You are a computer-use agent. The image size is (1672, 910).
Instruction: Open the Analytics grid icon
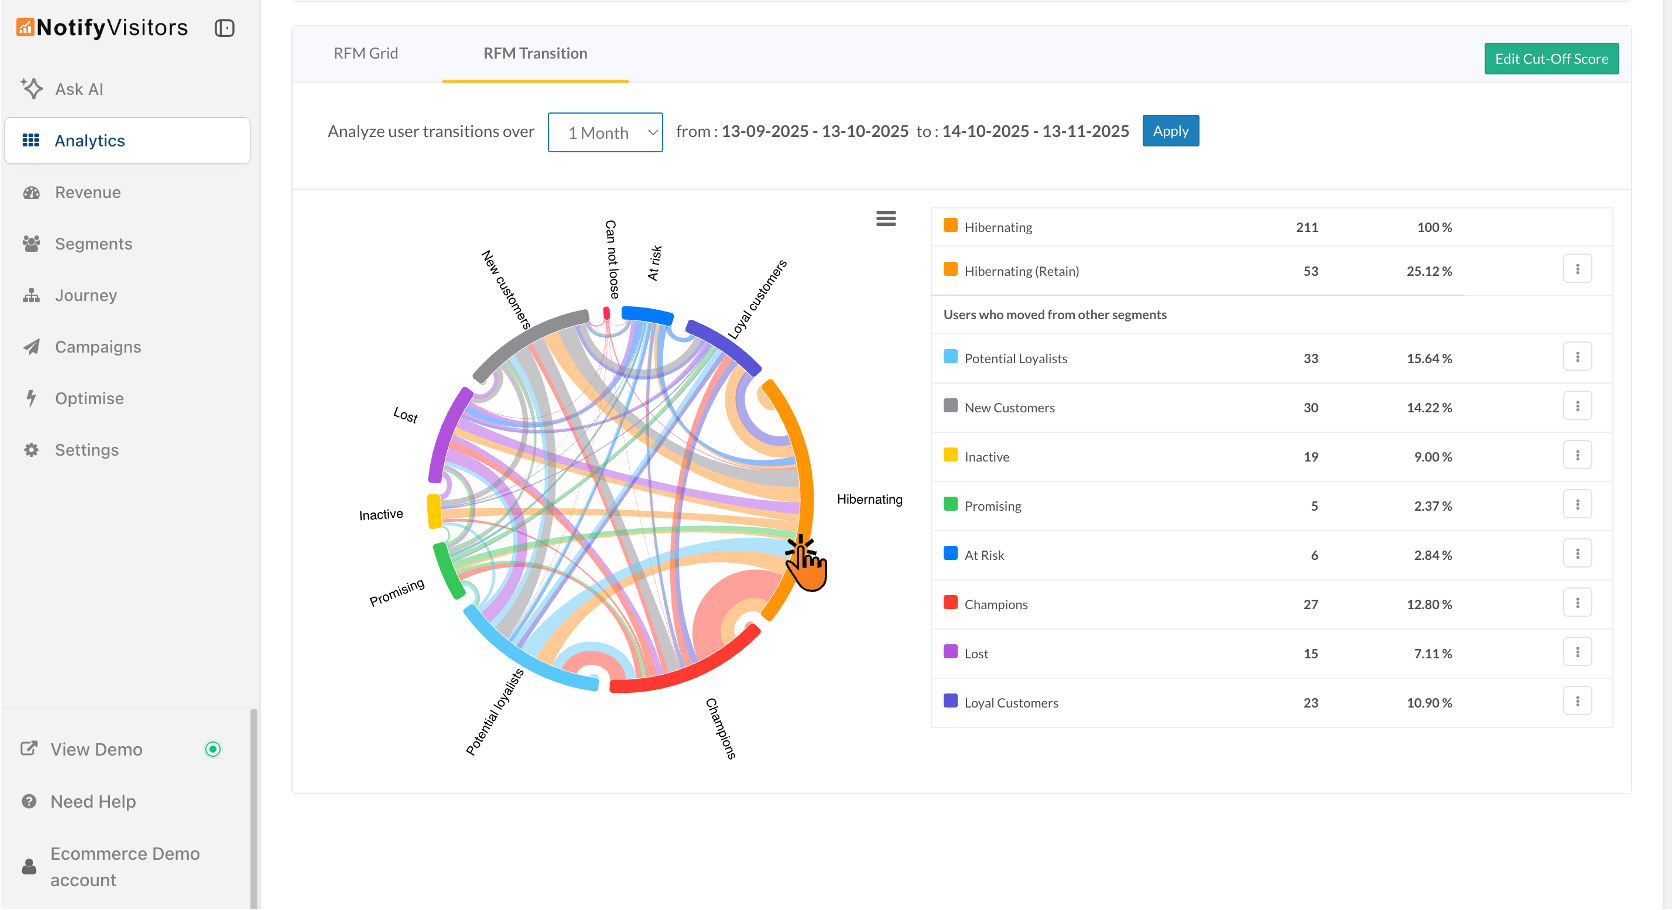[x=30, y=140]
